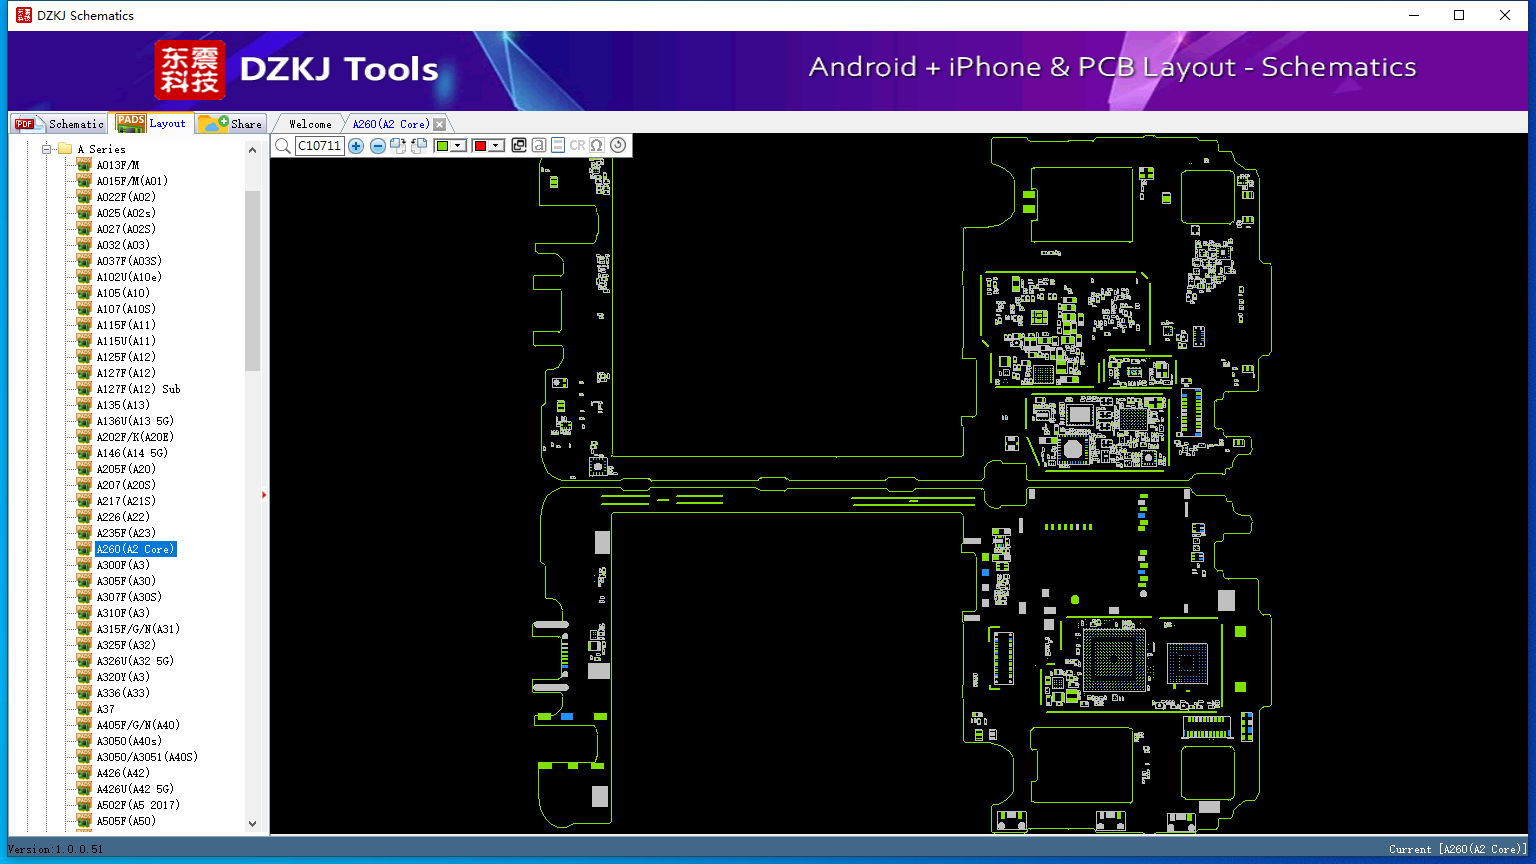
Task: Toggle the CR toolbar button
Action: pyautogui.click(x=577, y=146)
